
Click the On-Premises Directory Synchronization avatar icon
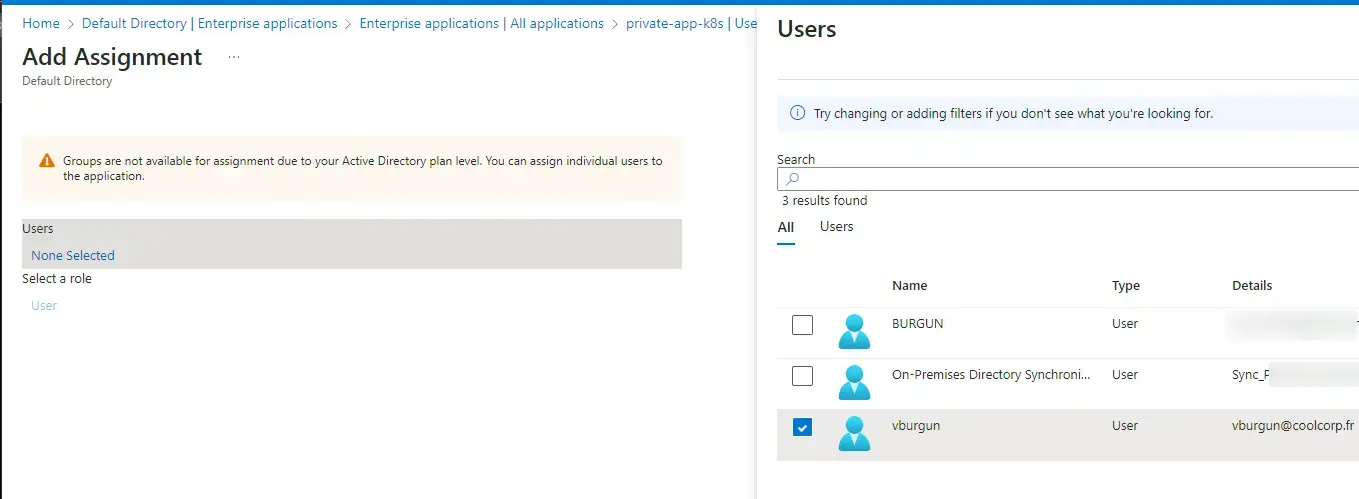pyautogui.click(x=854, y=381)
